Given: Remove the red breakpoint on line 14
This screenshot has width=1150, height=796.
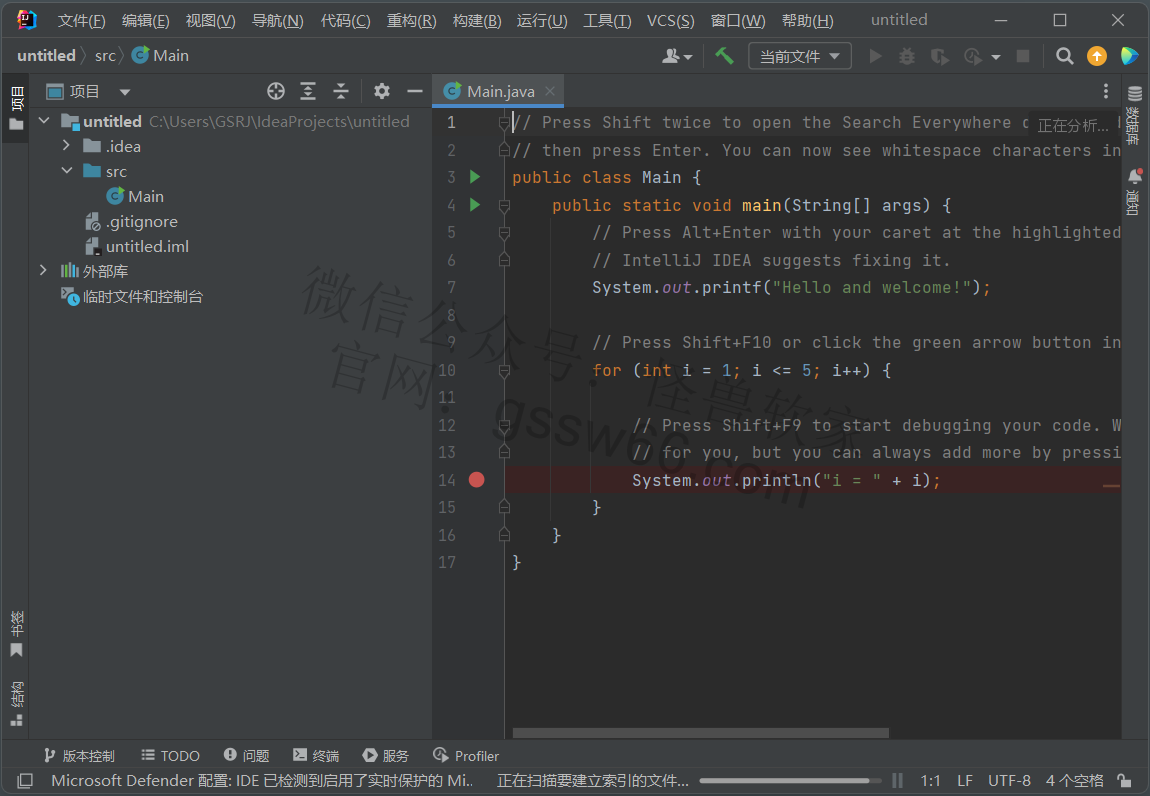Looking at the screenshot, I should coord(476,480).
